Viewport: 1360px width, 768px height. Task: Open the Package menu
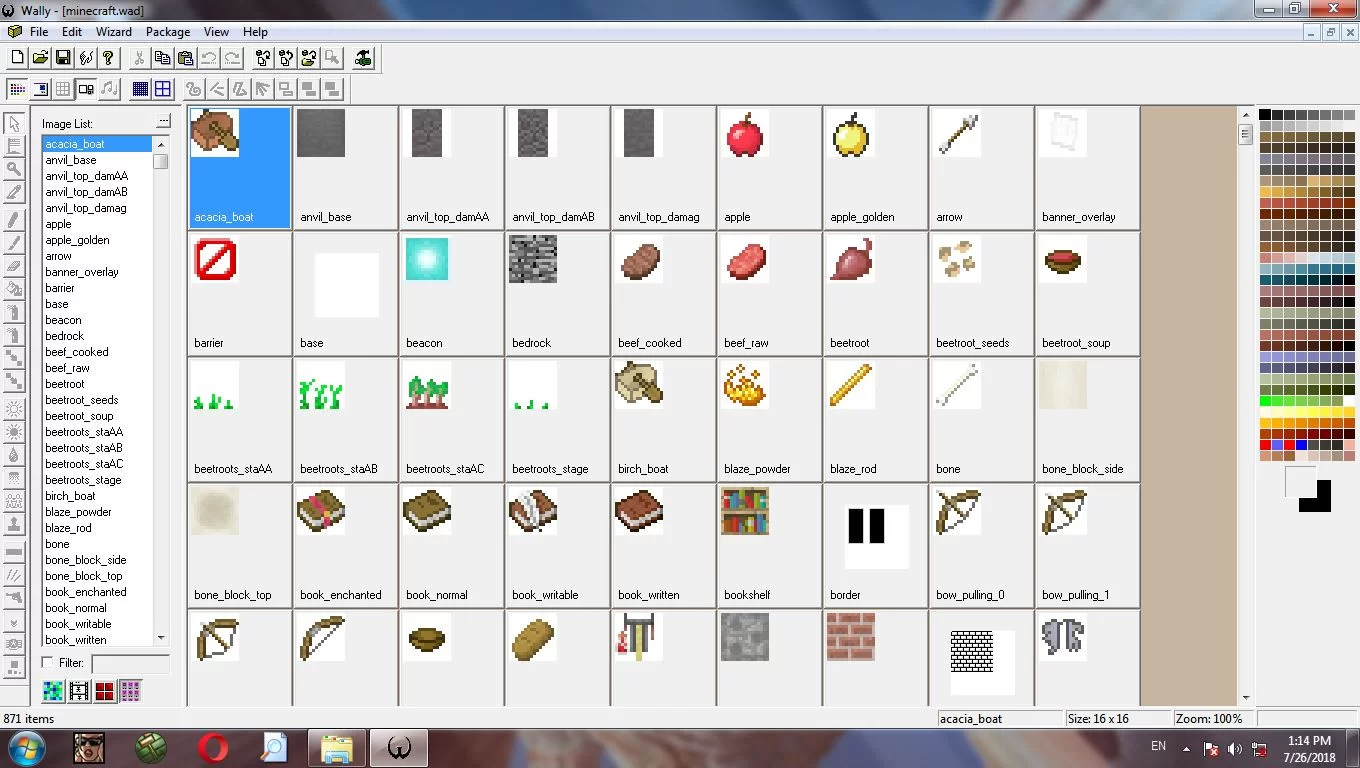pos(169,32)
